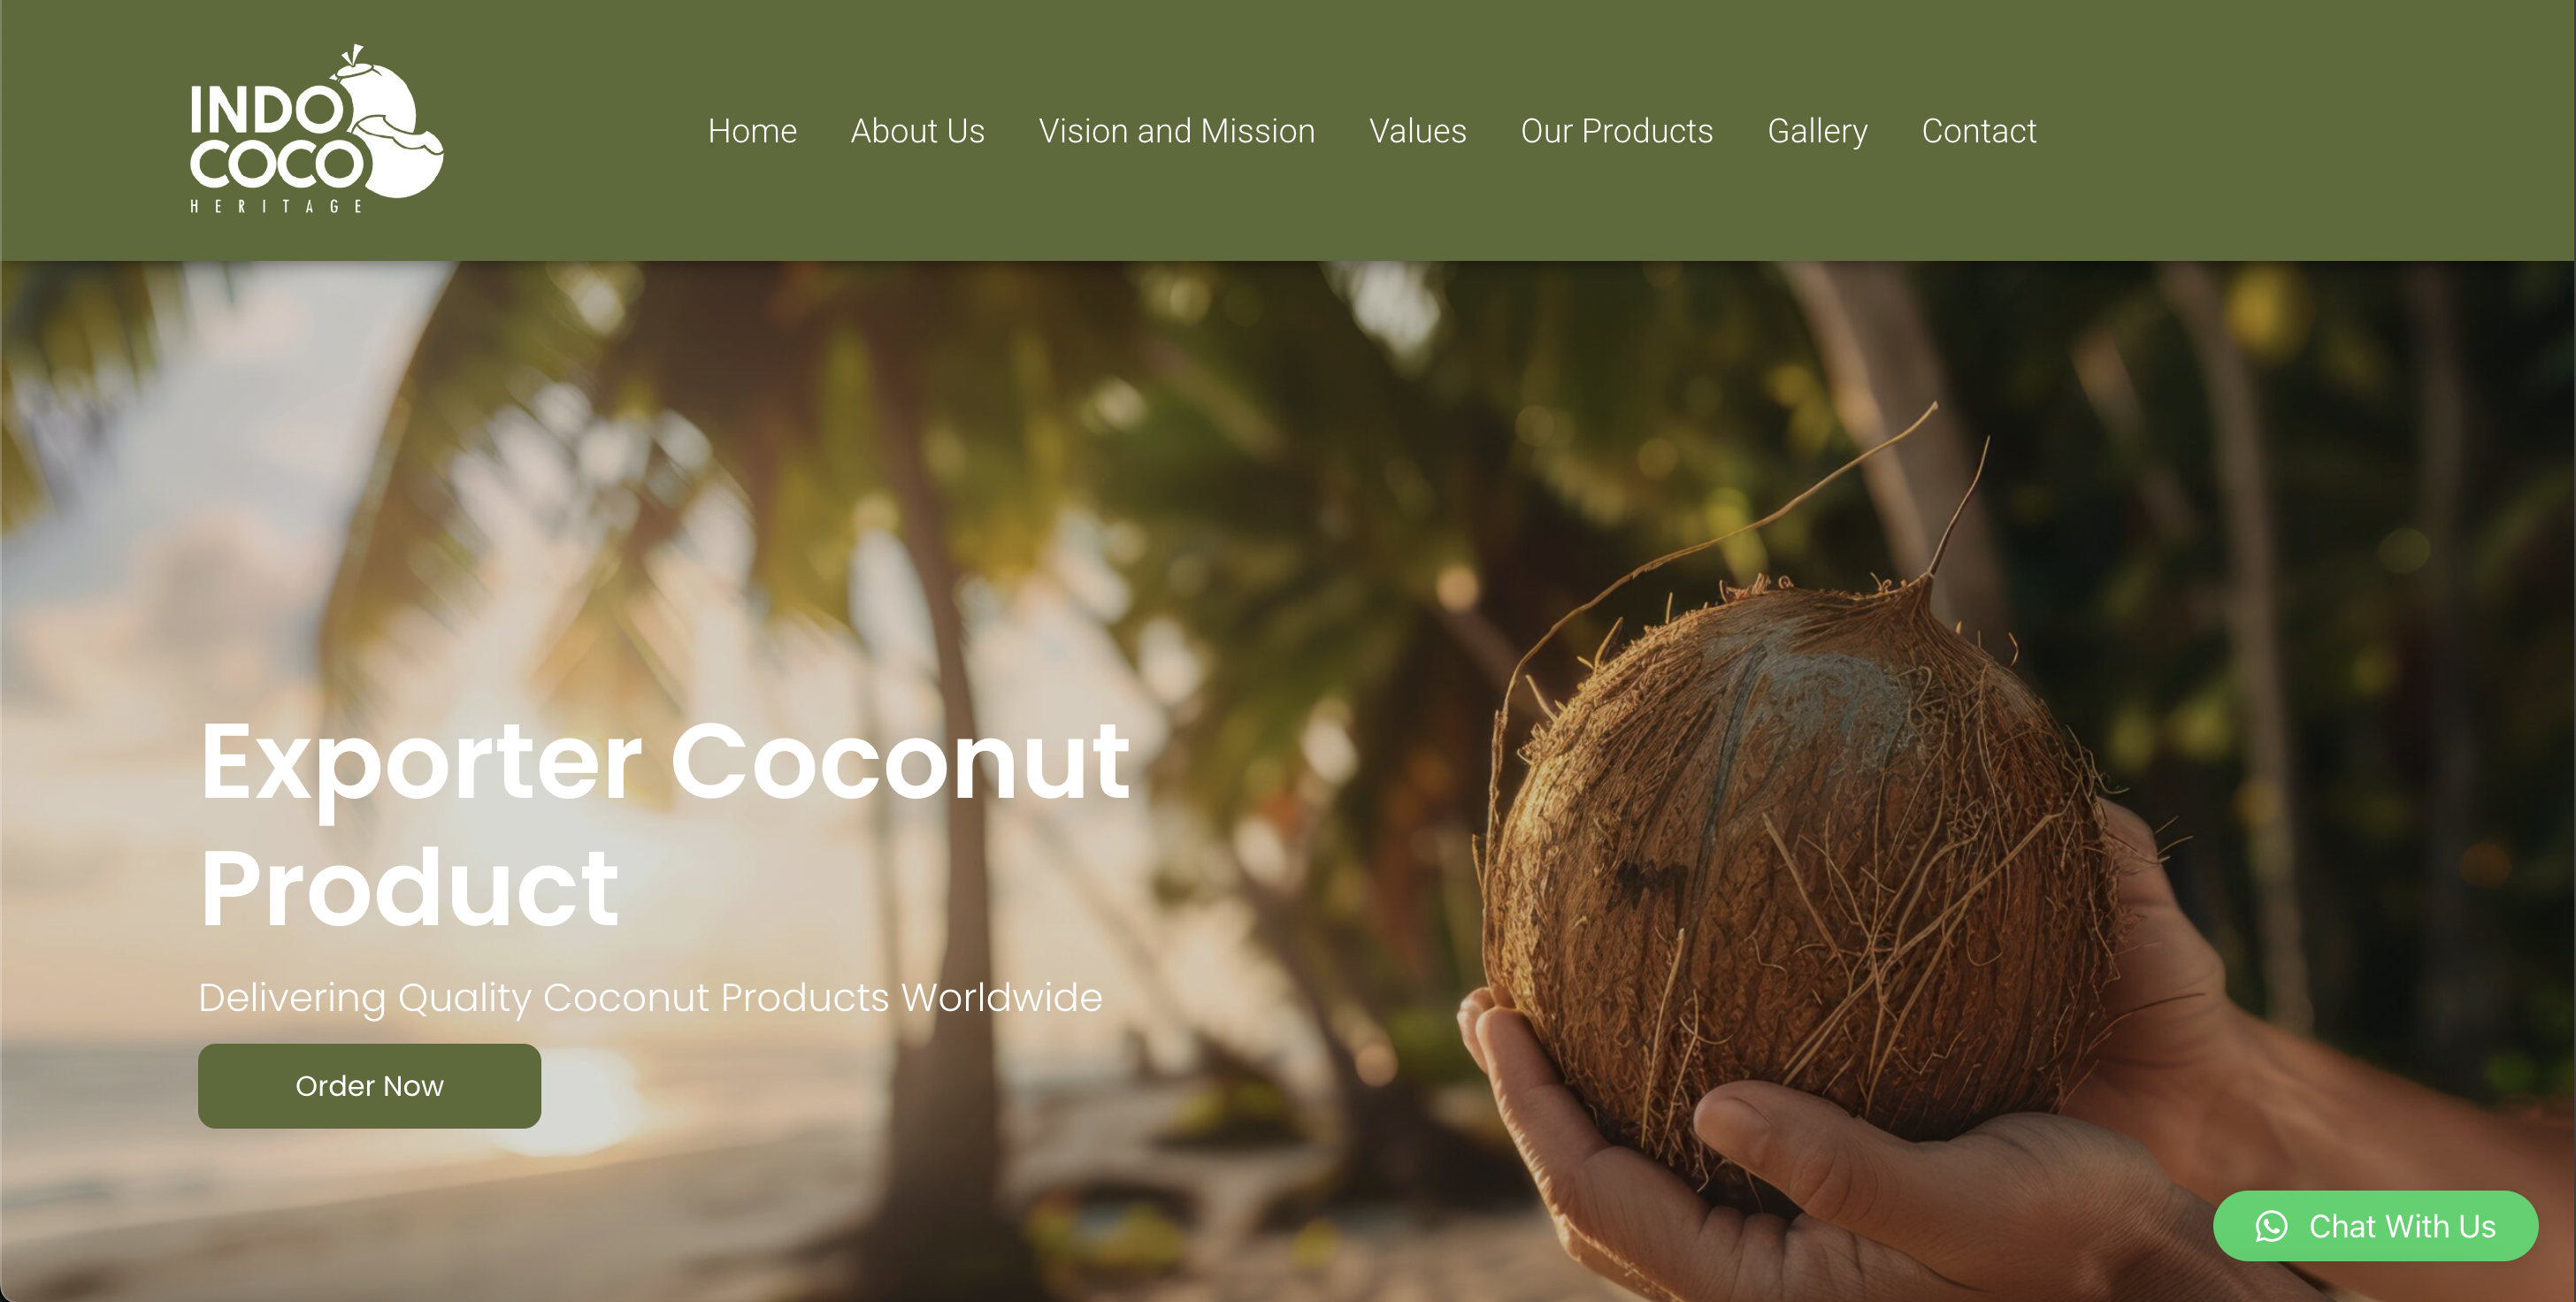Viewport: 2576px width, 1302px height.
Task: Open the Our Products menu item
Action: [1616, 131]
